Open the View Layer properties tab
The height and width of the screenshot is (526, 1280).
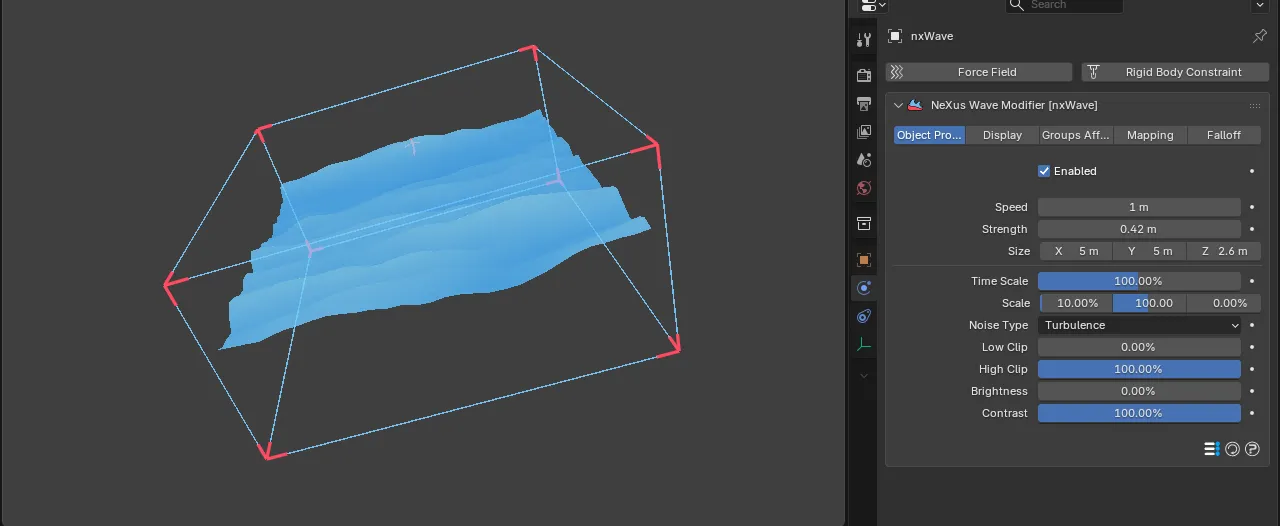864,131
